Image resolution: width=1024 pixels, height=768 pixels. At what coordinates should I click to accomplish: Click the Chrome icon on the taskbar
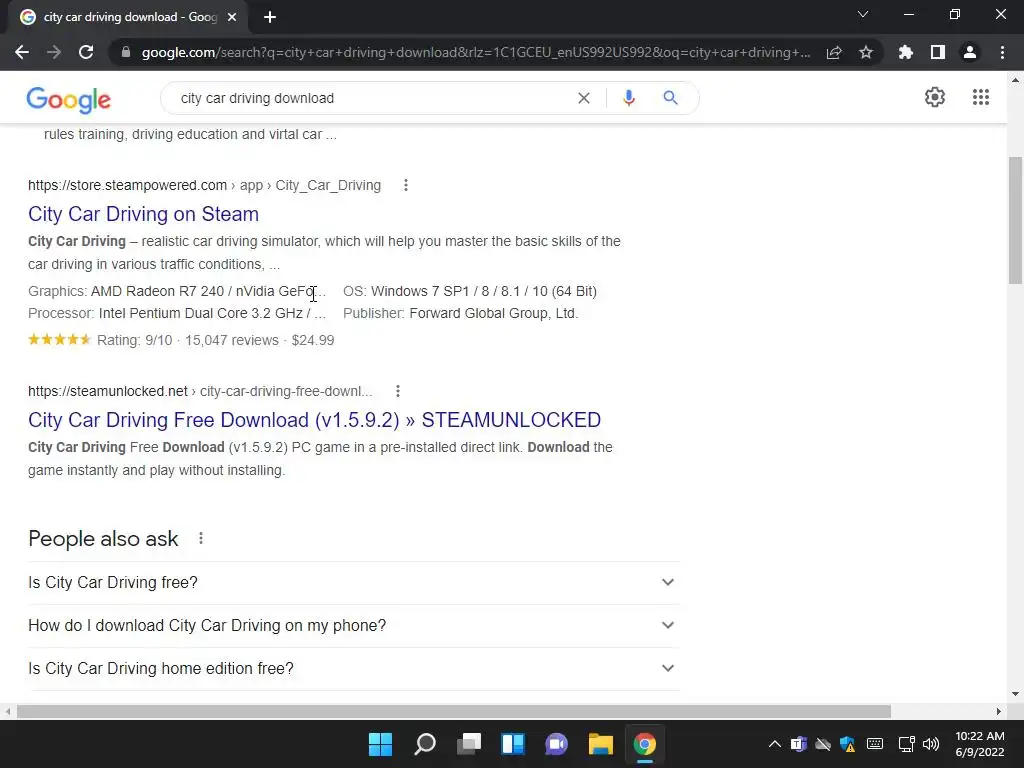pyautogui.click(x=645, y=744)
